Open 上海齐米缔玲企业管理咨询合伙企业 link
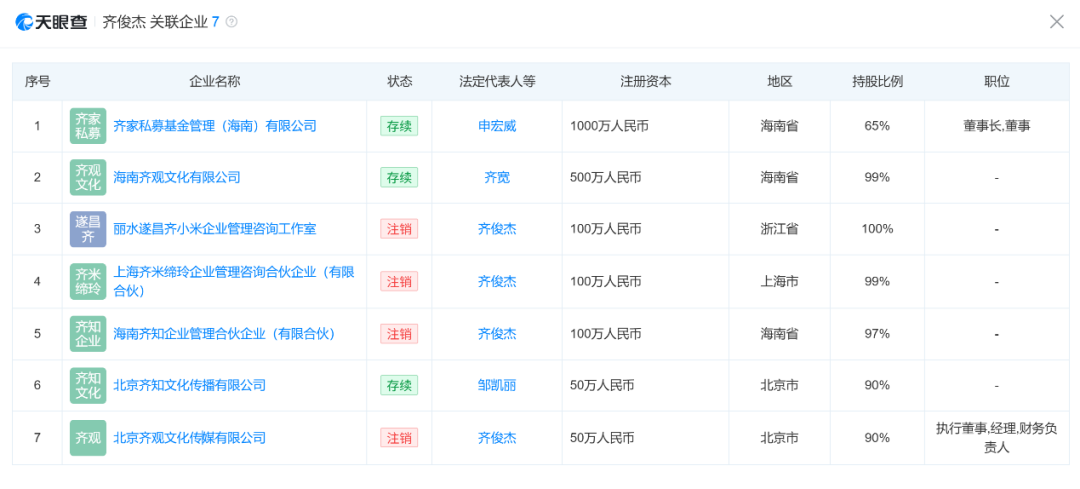 click(x=233, y=282)
